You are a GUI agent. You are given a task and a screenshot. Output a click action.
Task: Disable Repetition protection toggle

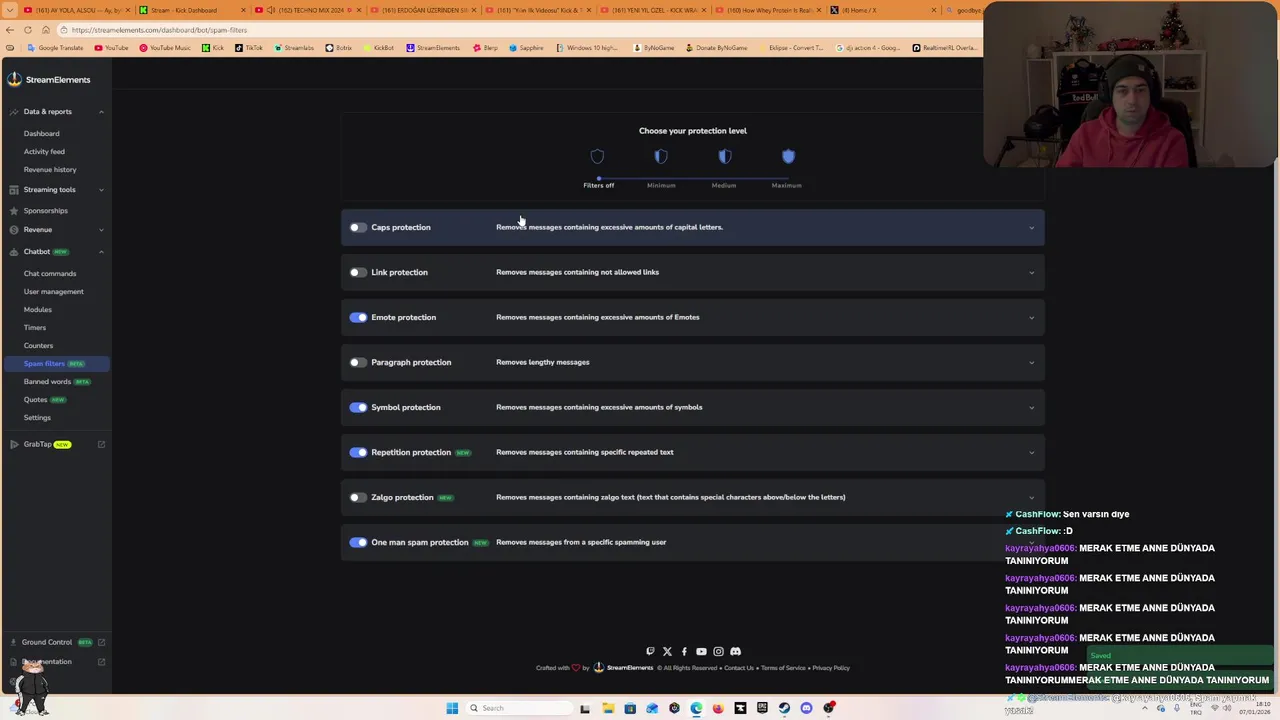coord(358,452)
